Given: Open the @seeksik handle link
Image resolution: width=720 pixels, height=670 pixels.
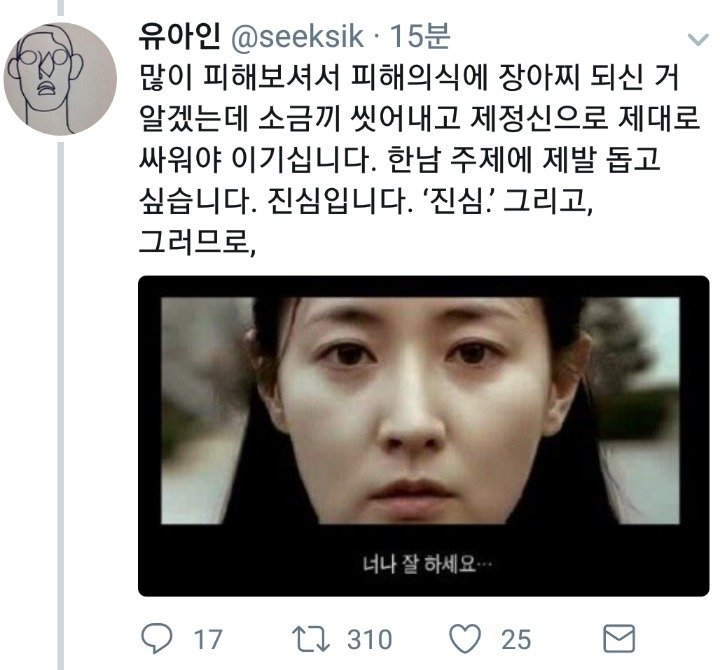Looking at the screenshot, I should pos(298,37).
